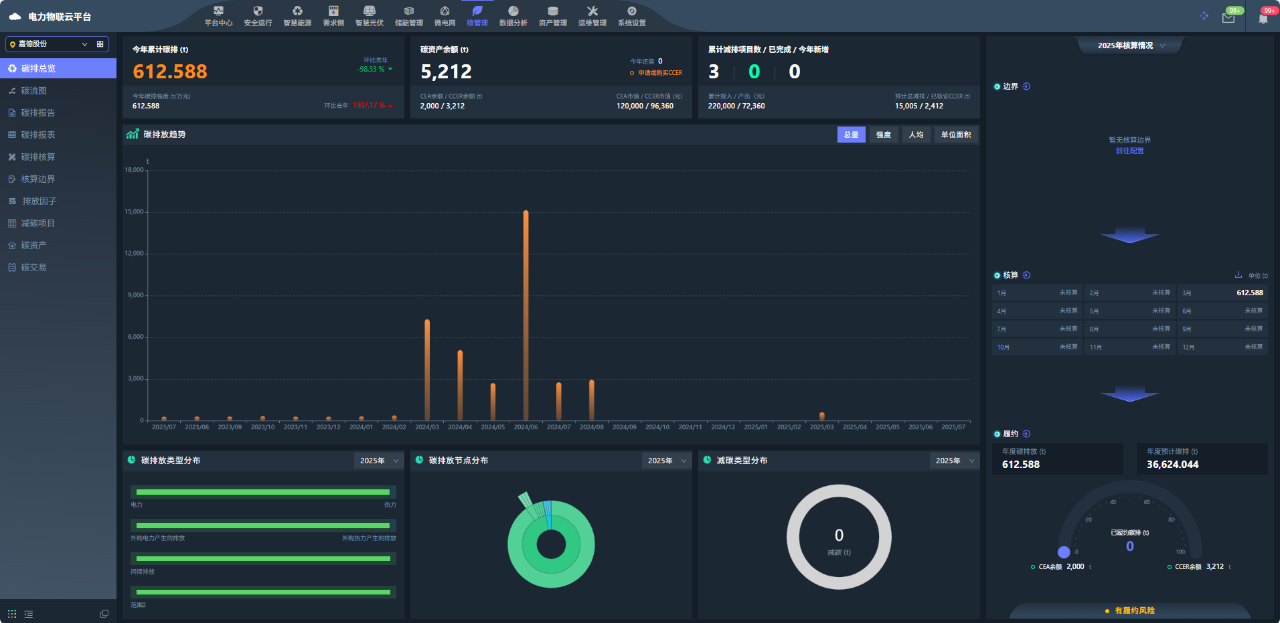Switch trend chart to 单位面积
This screenshot has height=623, width=1280.
pyautogui.click(x=956, y=135)
